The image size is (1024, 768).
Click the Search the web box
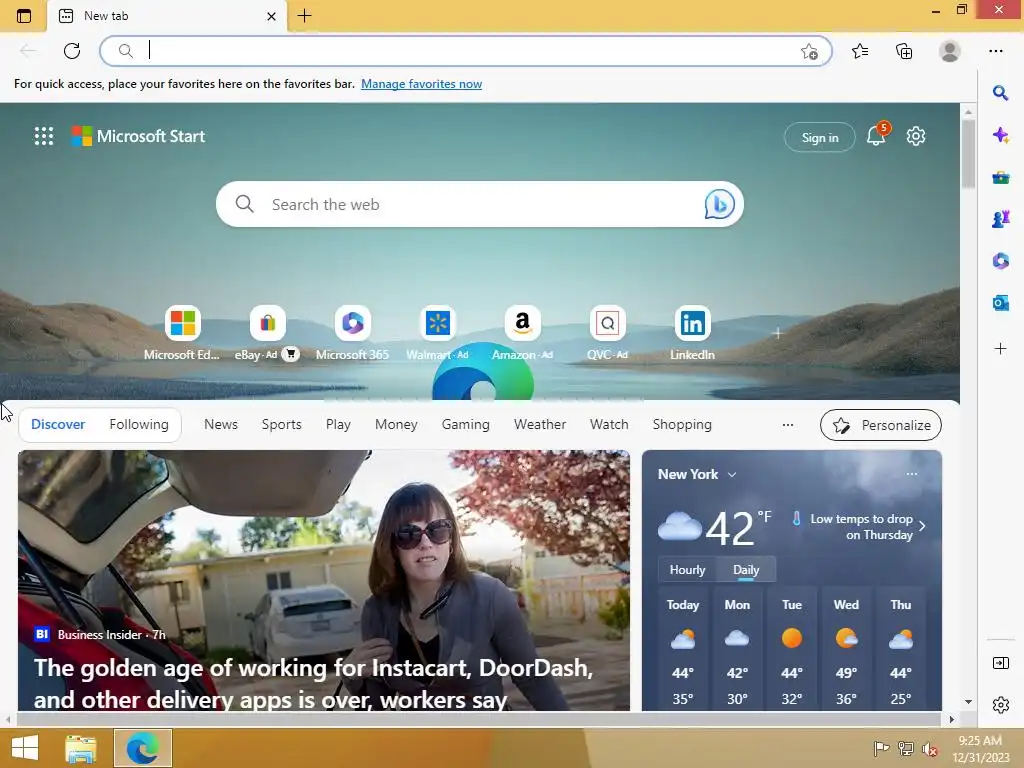click(479, 204)
